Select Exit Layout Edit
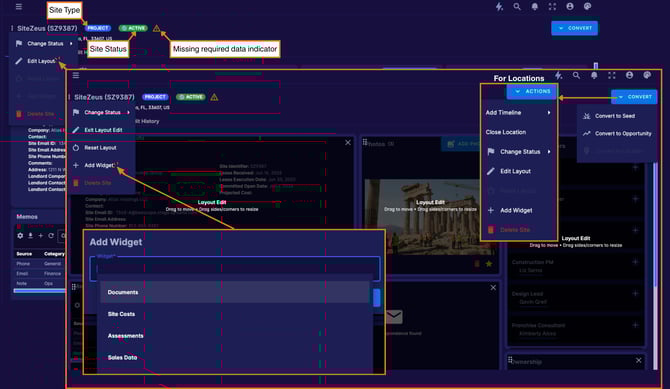 (x=102, y=130)
